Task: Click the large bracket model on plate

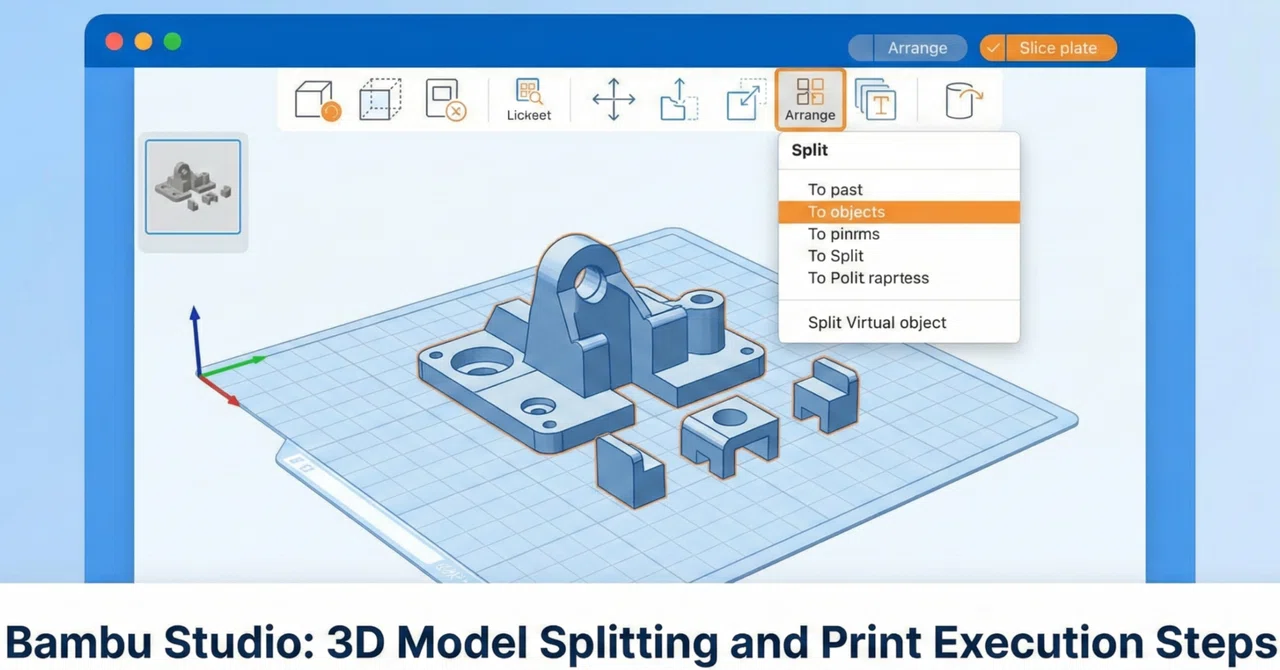Action: tap(590, 345)
